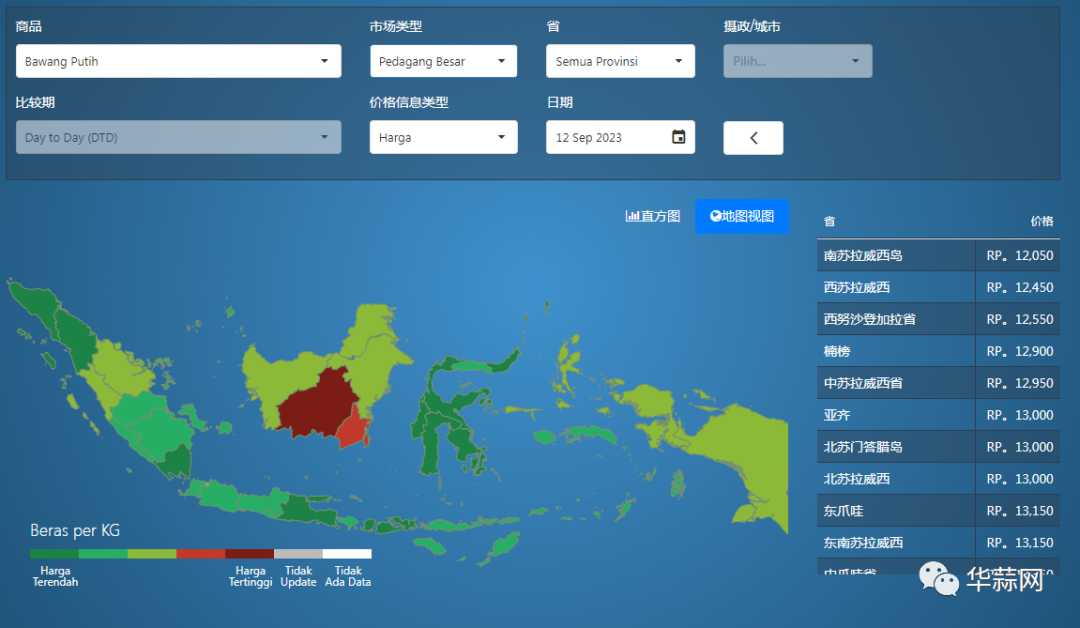This screenshot has height=628, width=1080.
Task: Click the calendar icon in date field
Action: click(x=678, y=137)
